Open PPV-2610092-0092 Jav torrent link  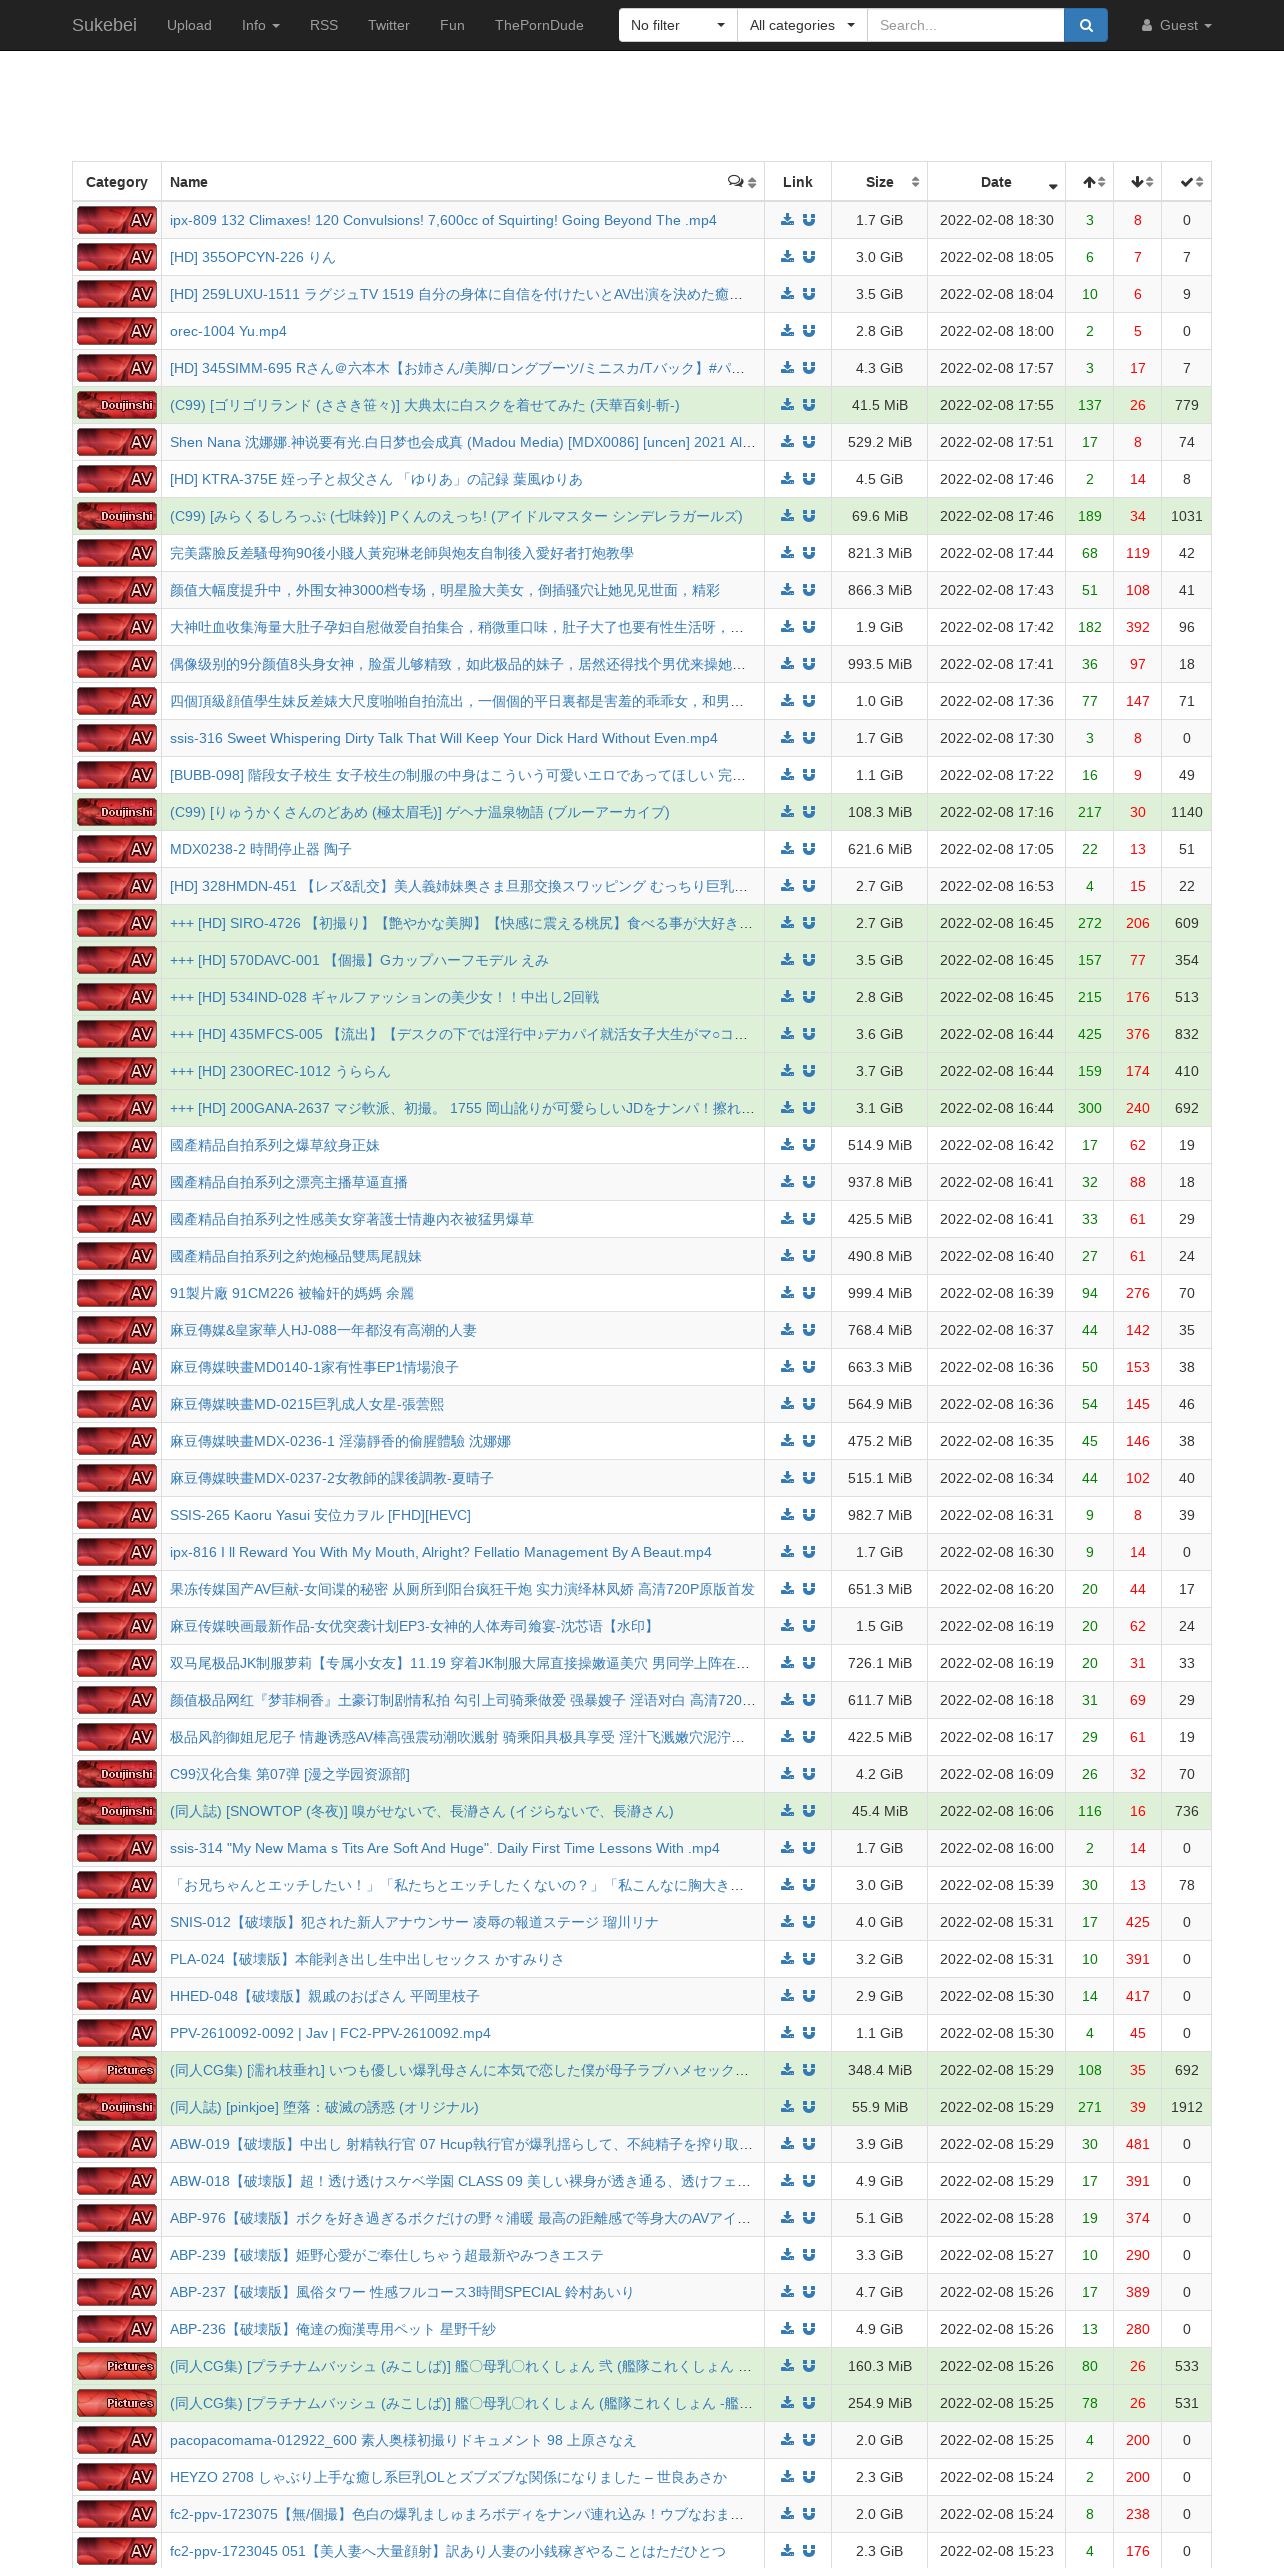330,2033
